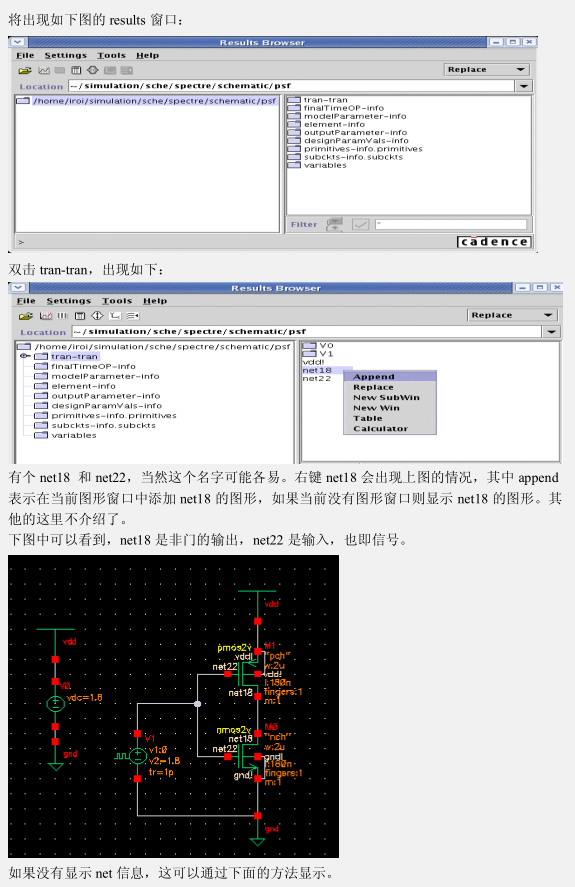Open Replace dropdown in lower Results Browser

click(x=512, y=315)
